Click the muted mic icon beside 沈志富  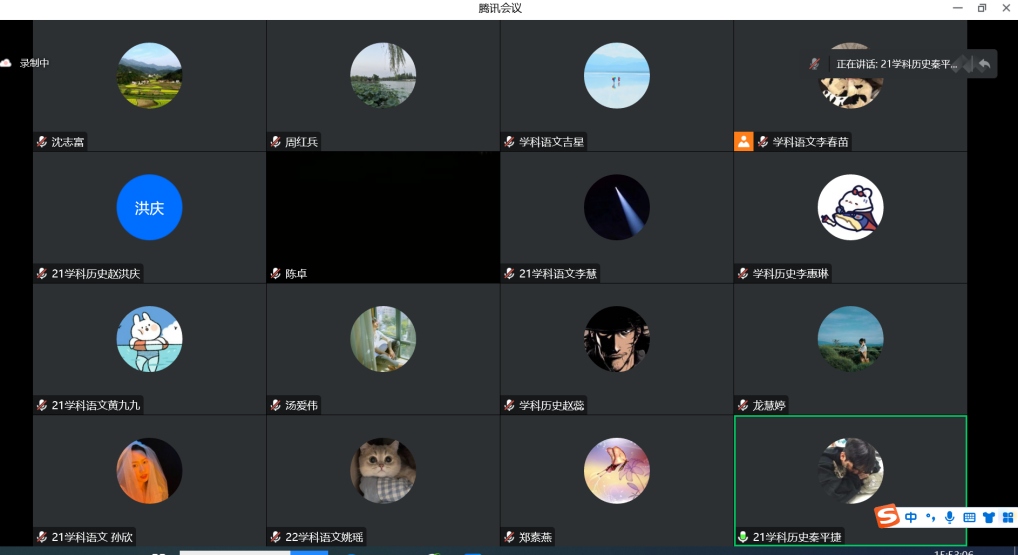[42, 142]
